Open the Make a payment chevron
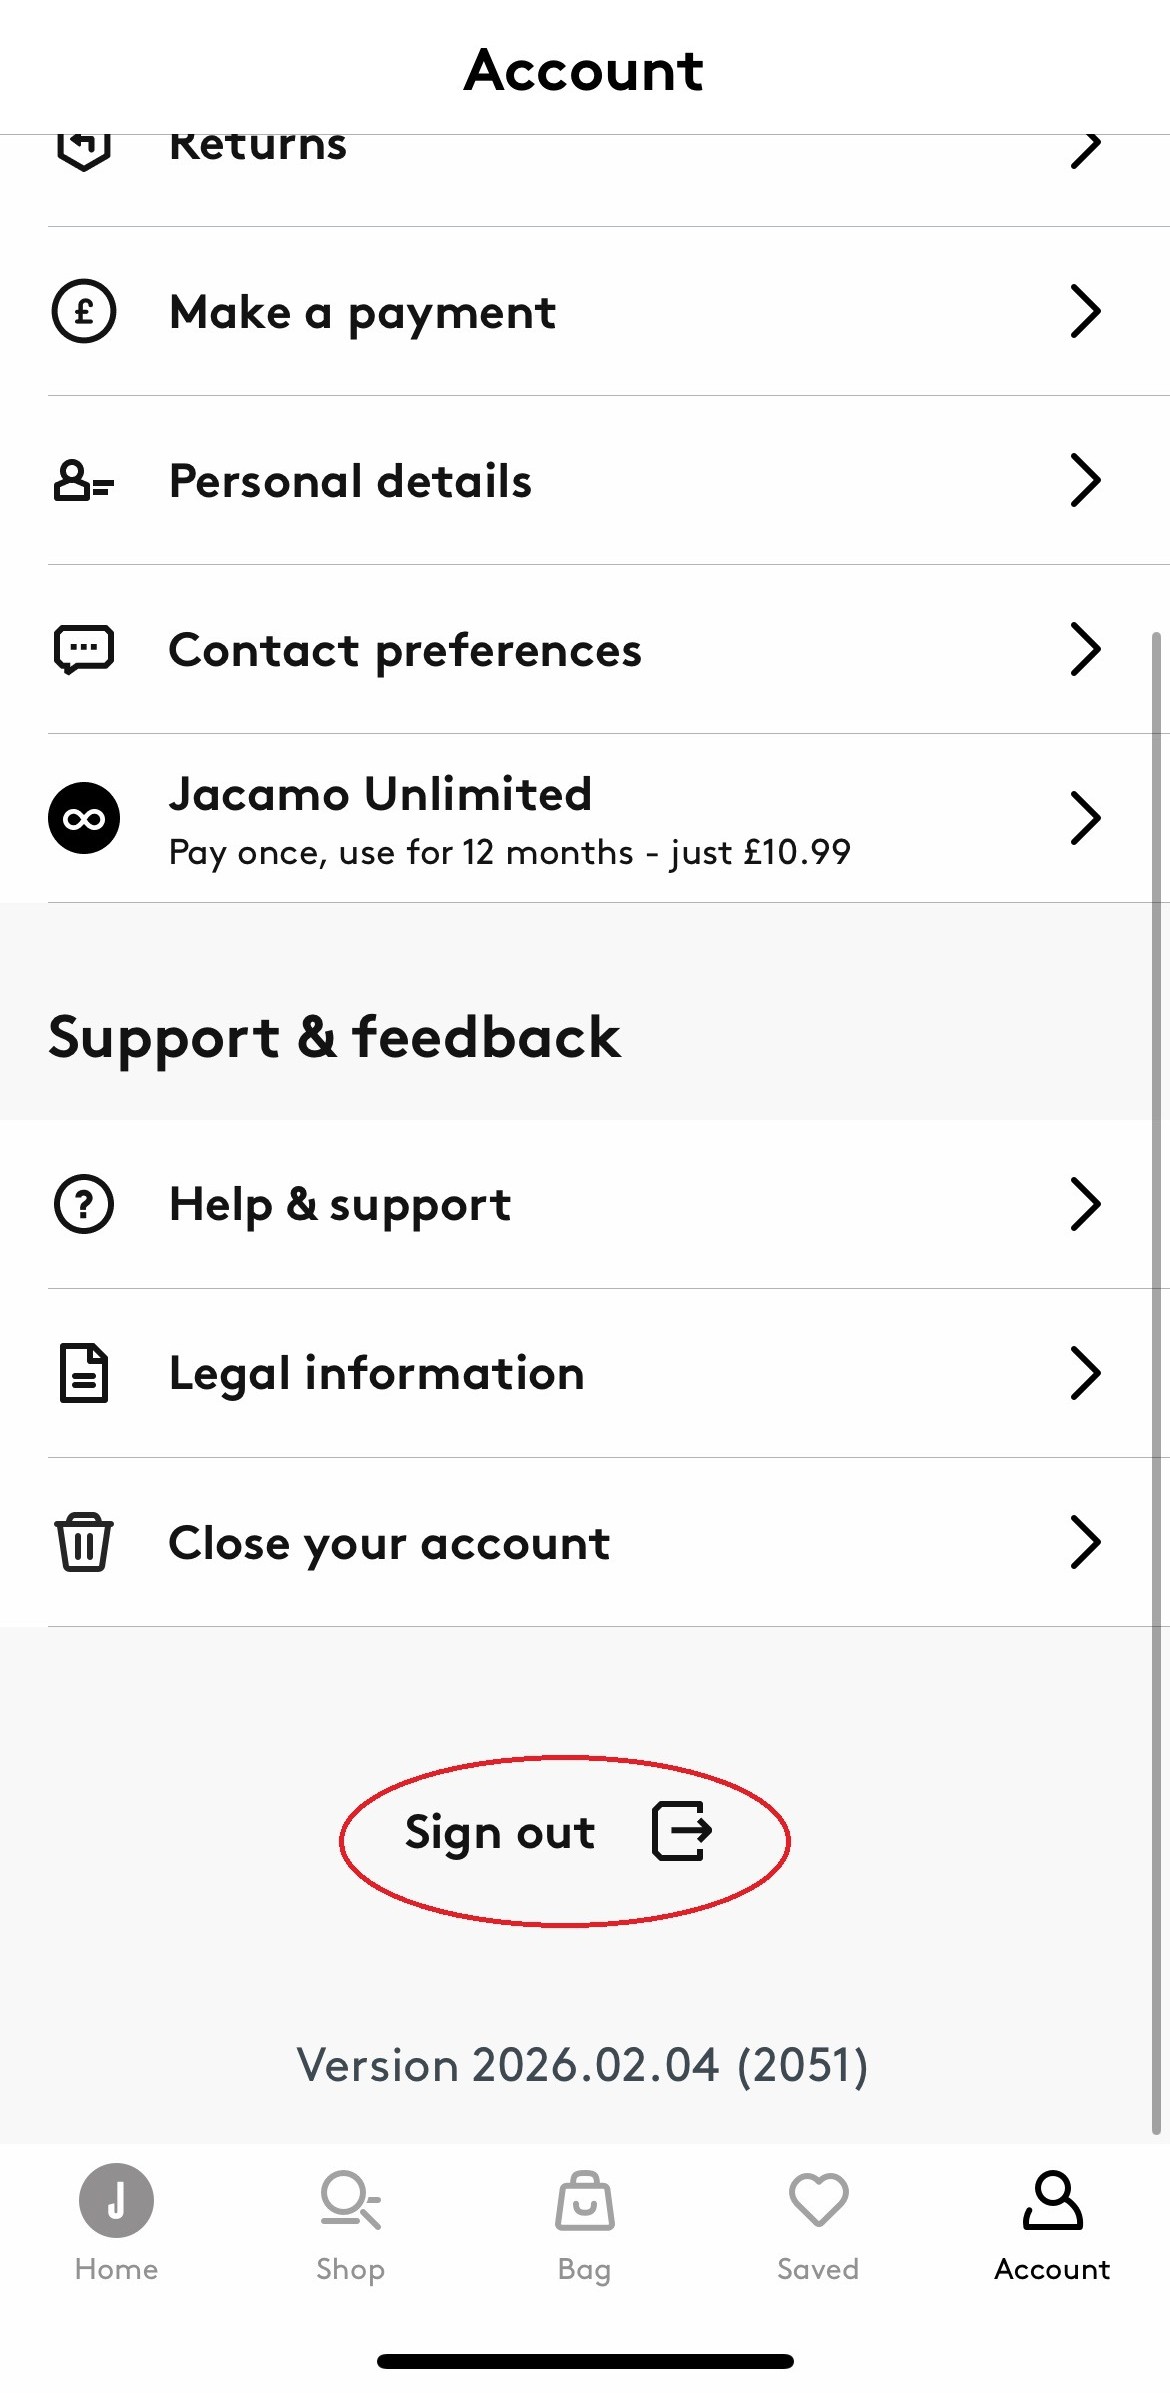This screenshot has height=2393, width=1170. [1085, 311]
